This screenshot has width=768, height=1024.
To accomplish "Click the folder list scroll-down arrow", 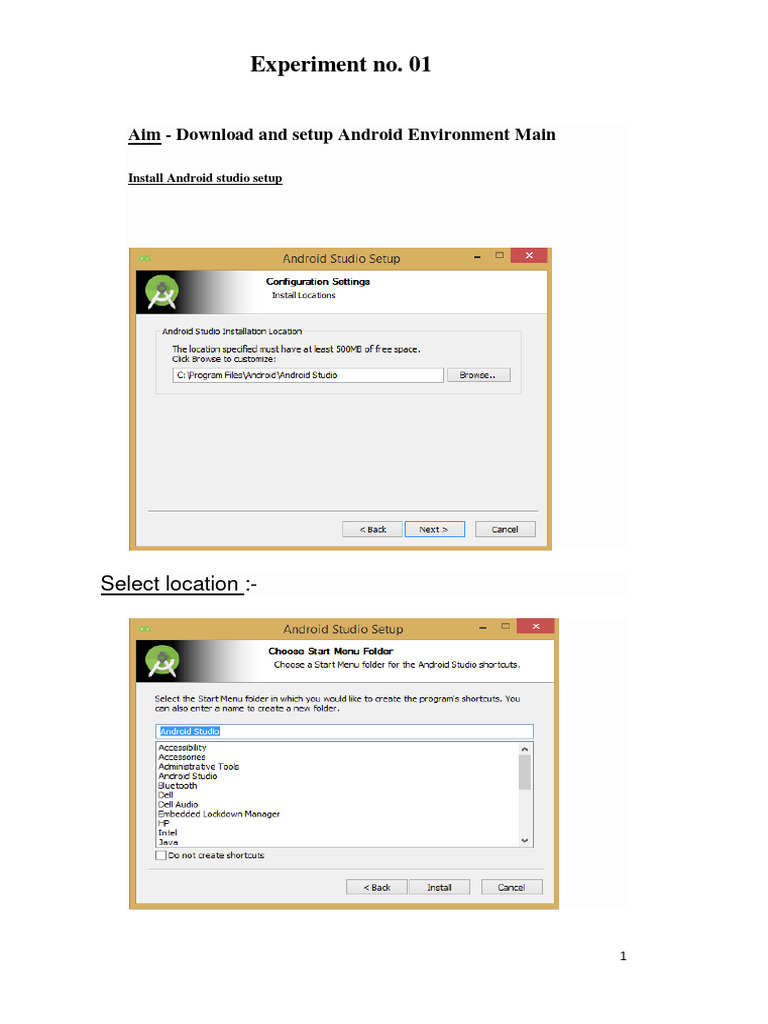I will 524,841.
